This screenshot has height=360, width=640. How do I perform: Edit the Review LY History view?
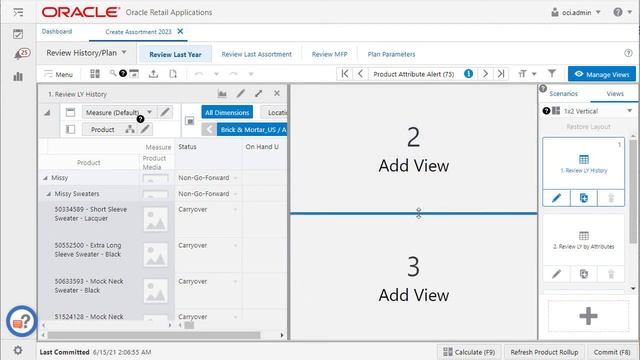point(240,93)
